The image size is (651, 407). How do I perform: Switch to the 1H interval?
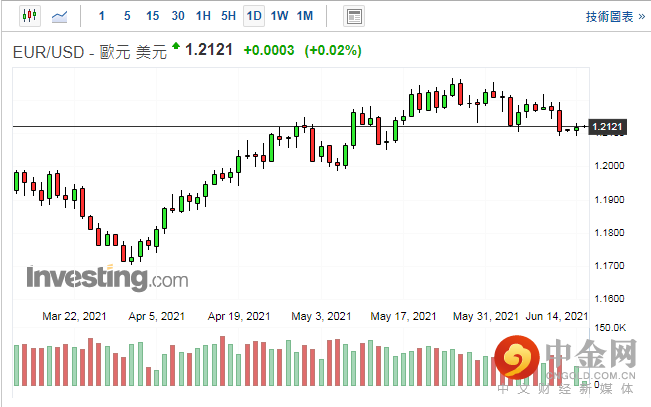(x=203, y=16)
